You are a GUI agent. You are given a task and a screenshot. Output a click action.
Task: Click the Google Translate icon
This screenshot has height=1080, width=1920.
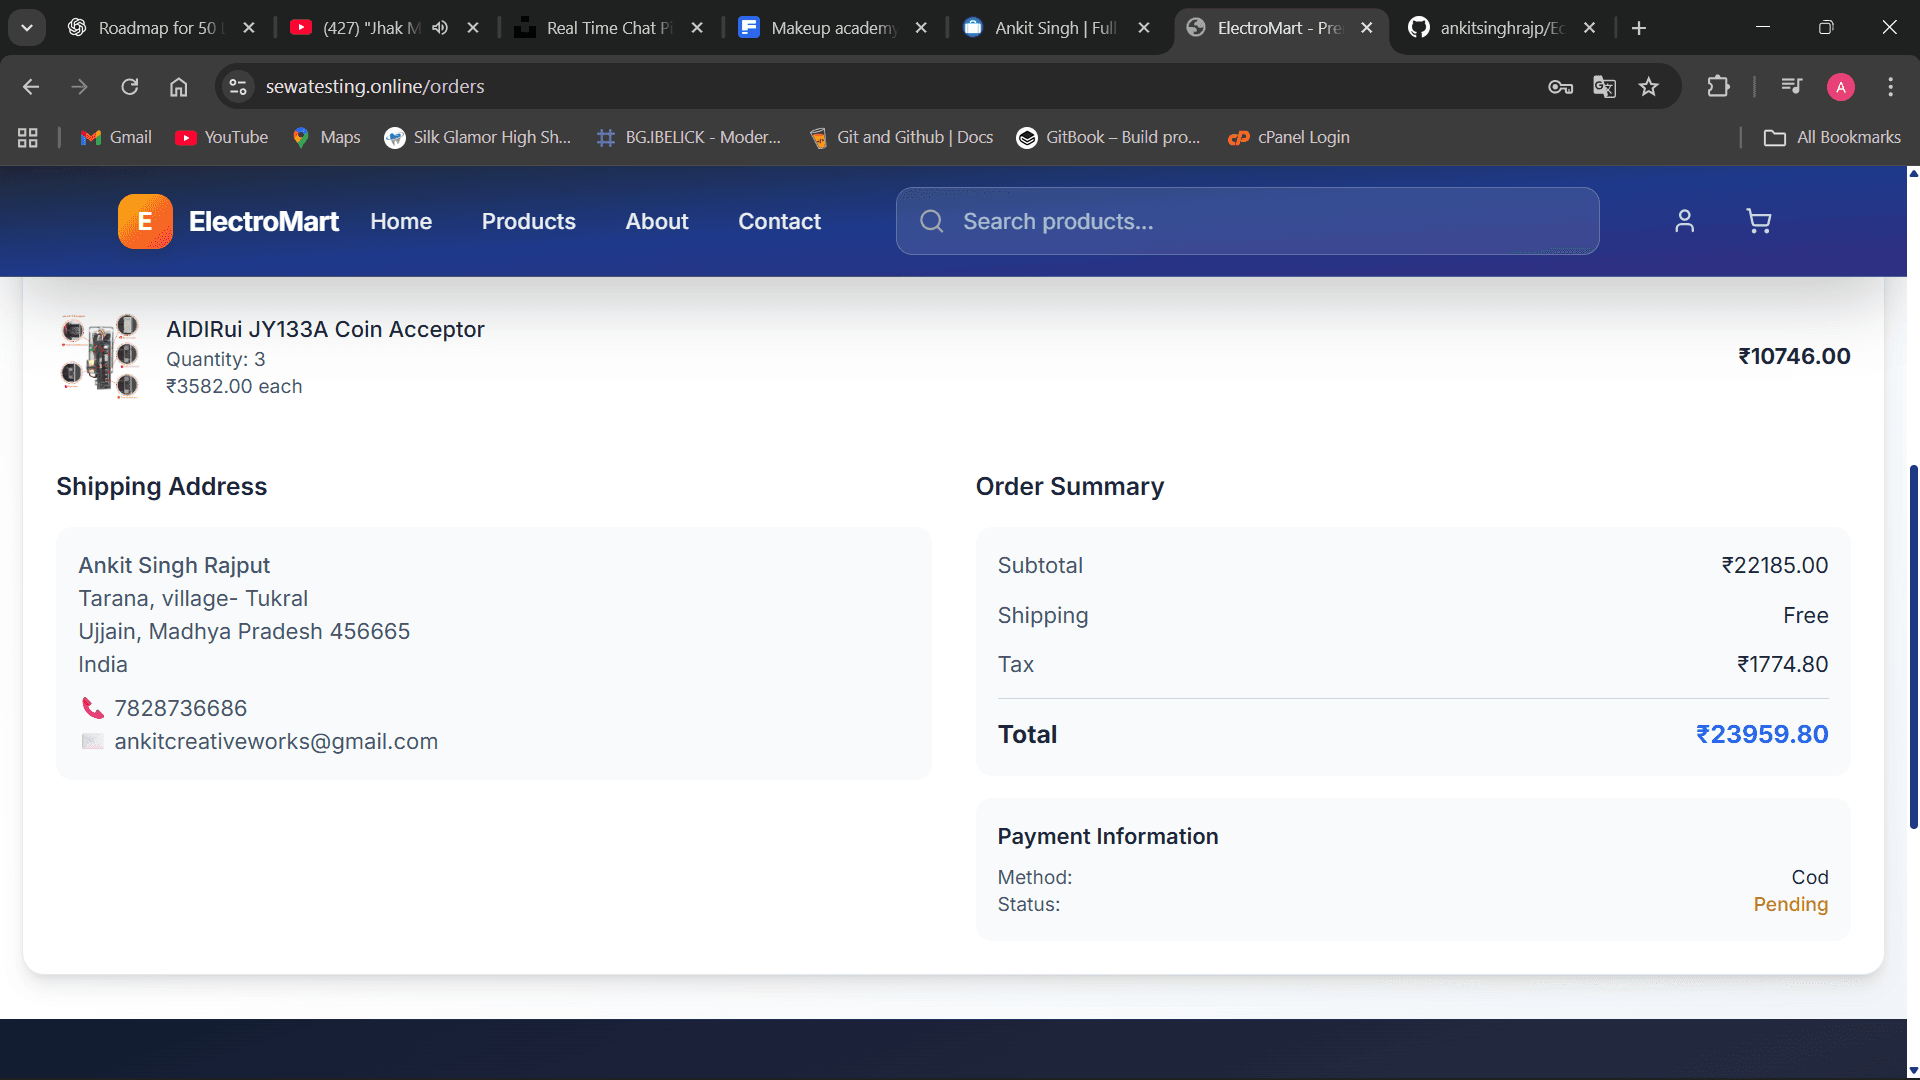pos(1604,87)
